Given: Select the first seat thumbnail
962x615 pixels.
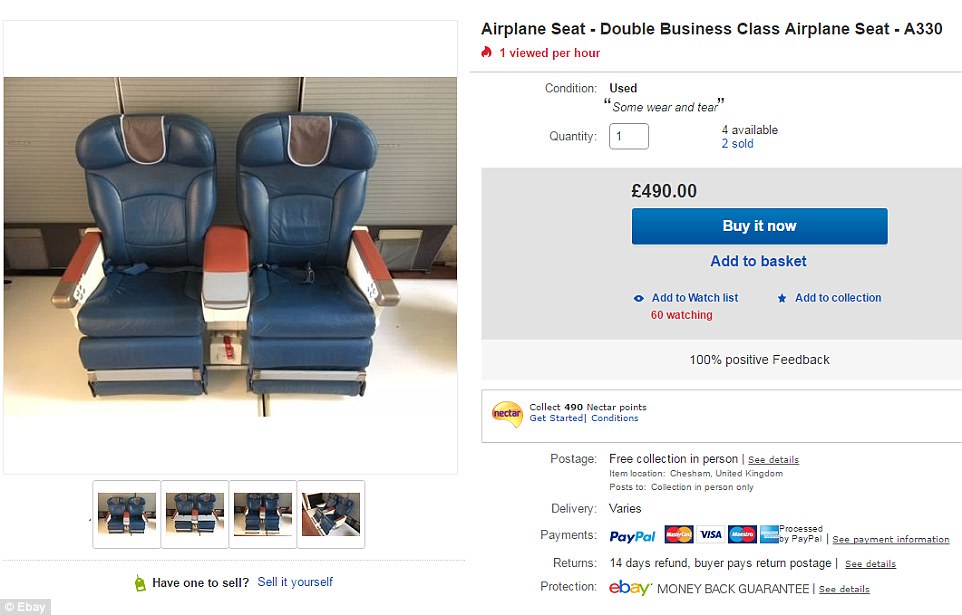Looking at the screenshot, I should coord(126,514).
